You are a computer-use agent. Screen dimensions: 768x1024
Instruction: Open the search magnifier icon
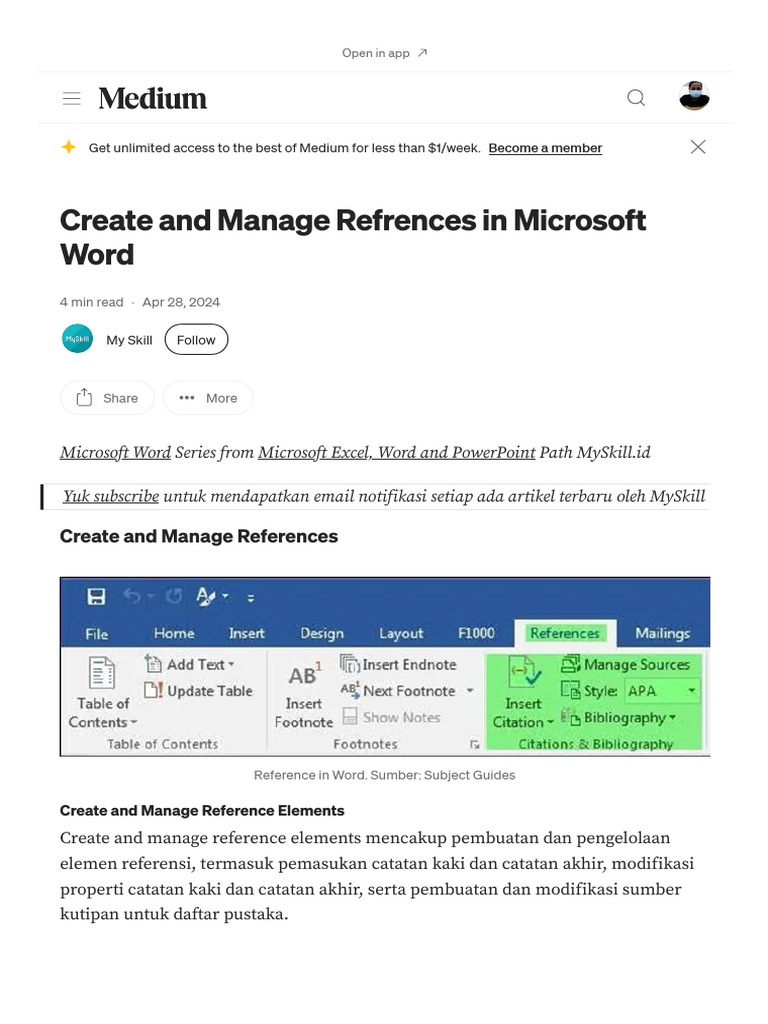pos(635,98)
